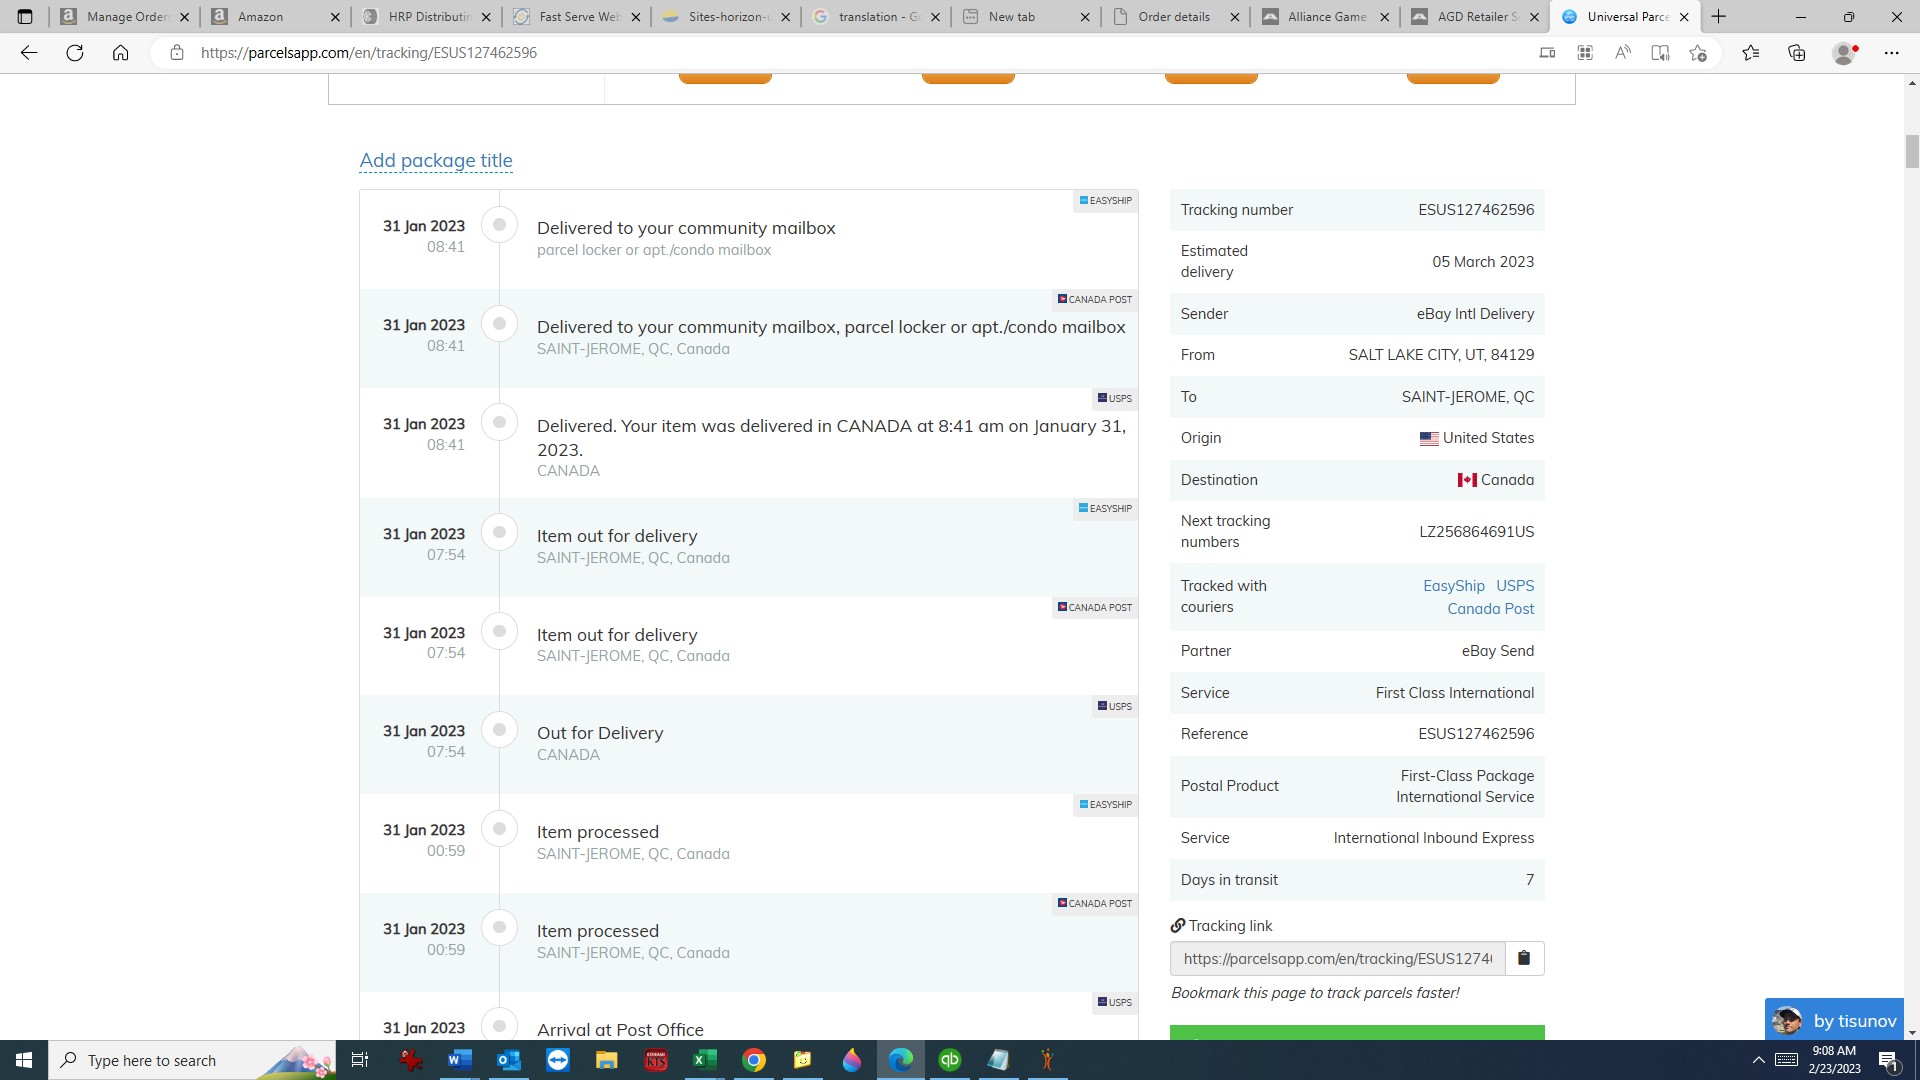1920x1080 pixels.
Task: Open browser Collections icon
Action: coord(1797,53)
